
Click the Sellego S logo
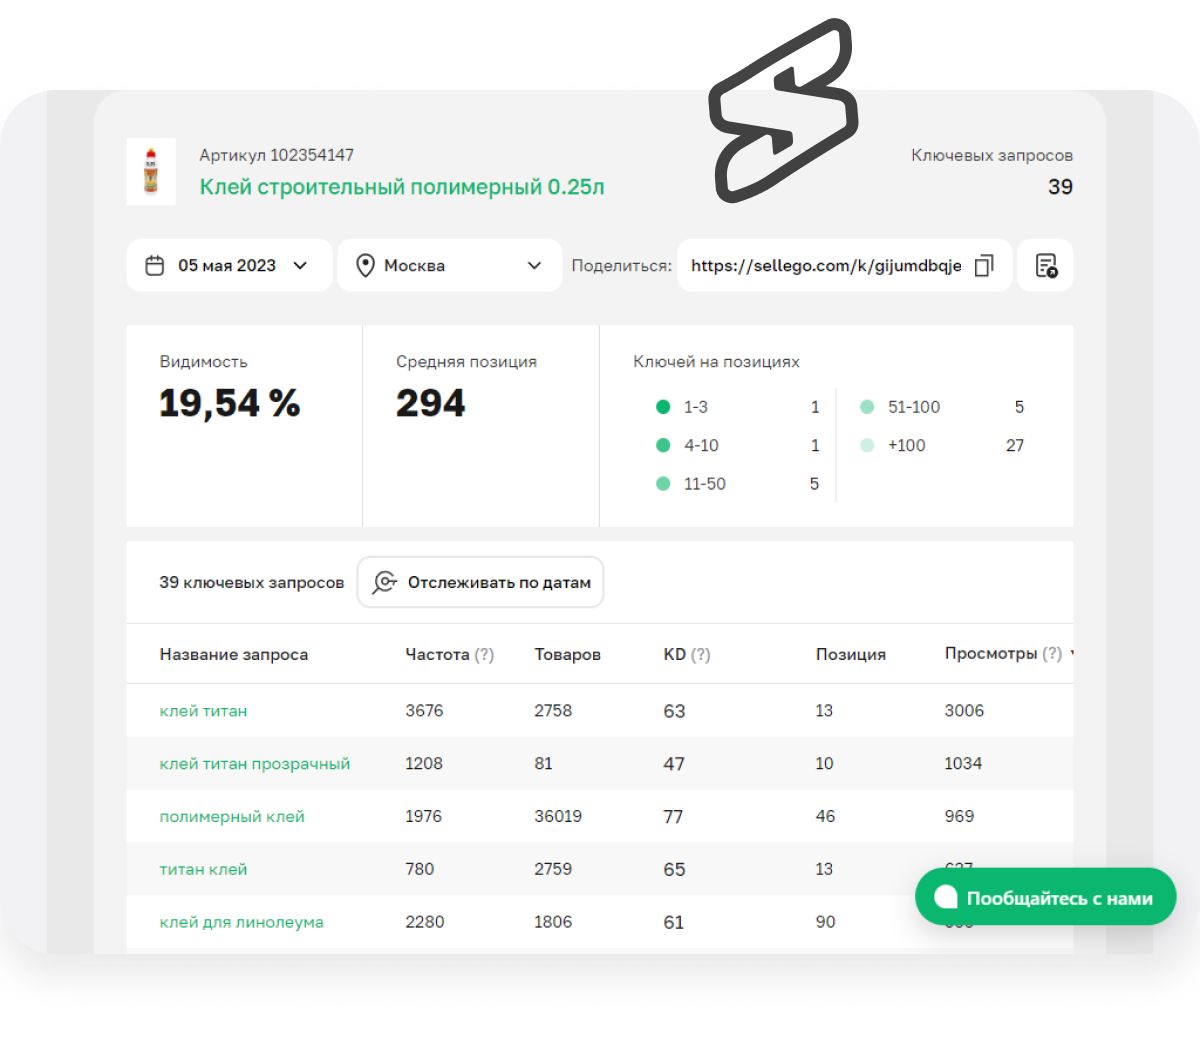pos(783,112)
